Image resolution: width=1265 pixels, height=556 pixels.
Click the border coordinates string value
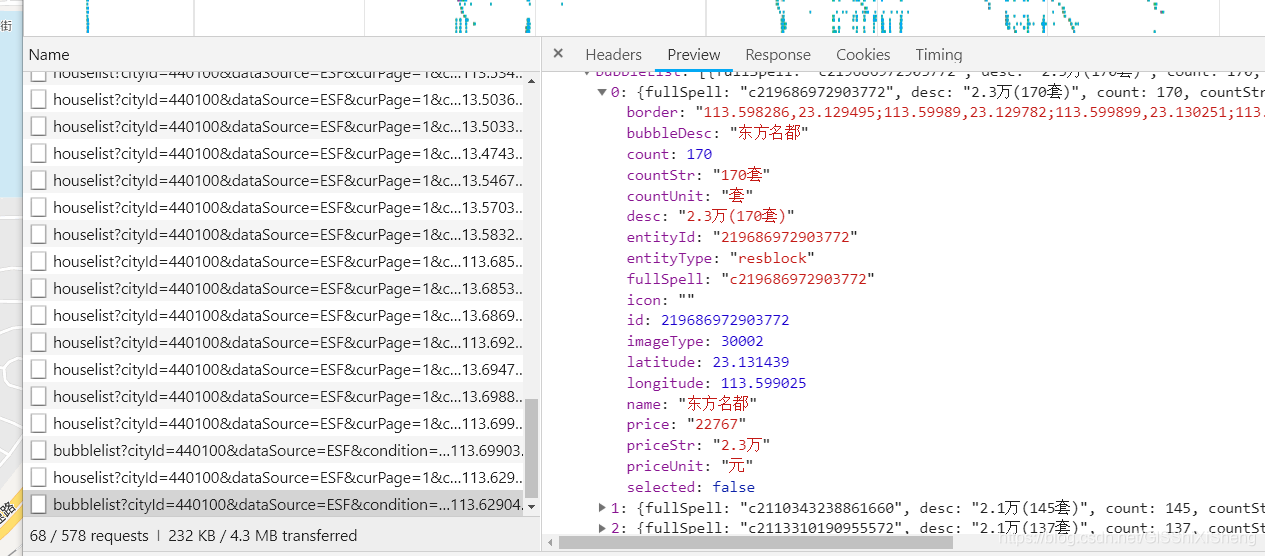tap(979, 112)
